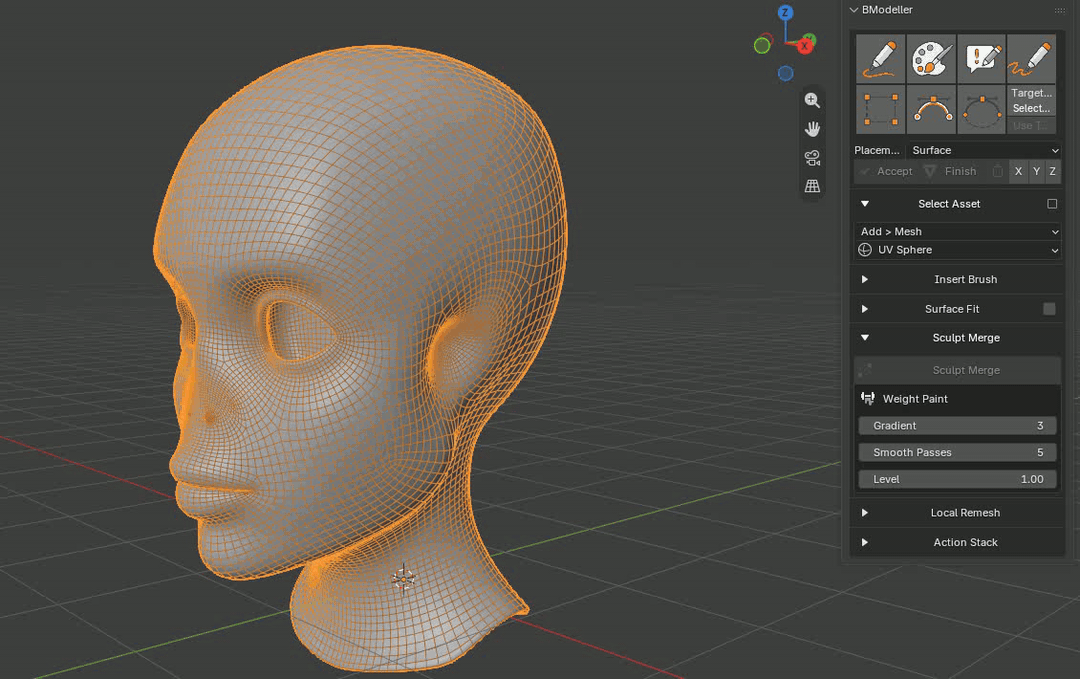Click the UV Sphere globe icon

click(865, 250)
